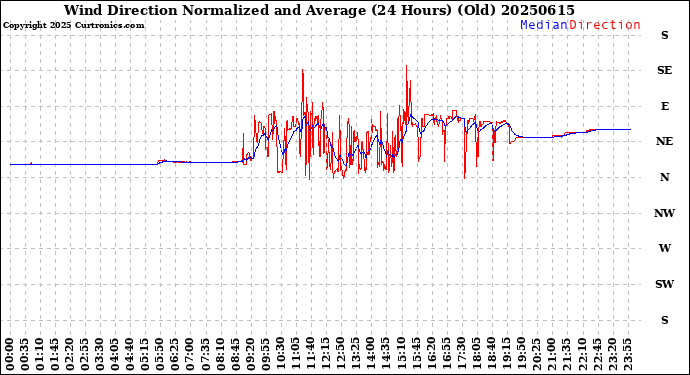The width and height of the screenshot is (690, 375).
Task: Click the 07:00 time axis label
Action: pyautogui.click(x=190, y=354)
